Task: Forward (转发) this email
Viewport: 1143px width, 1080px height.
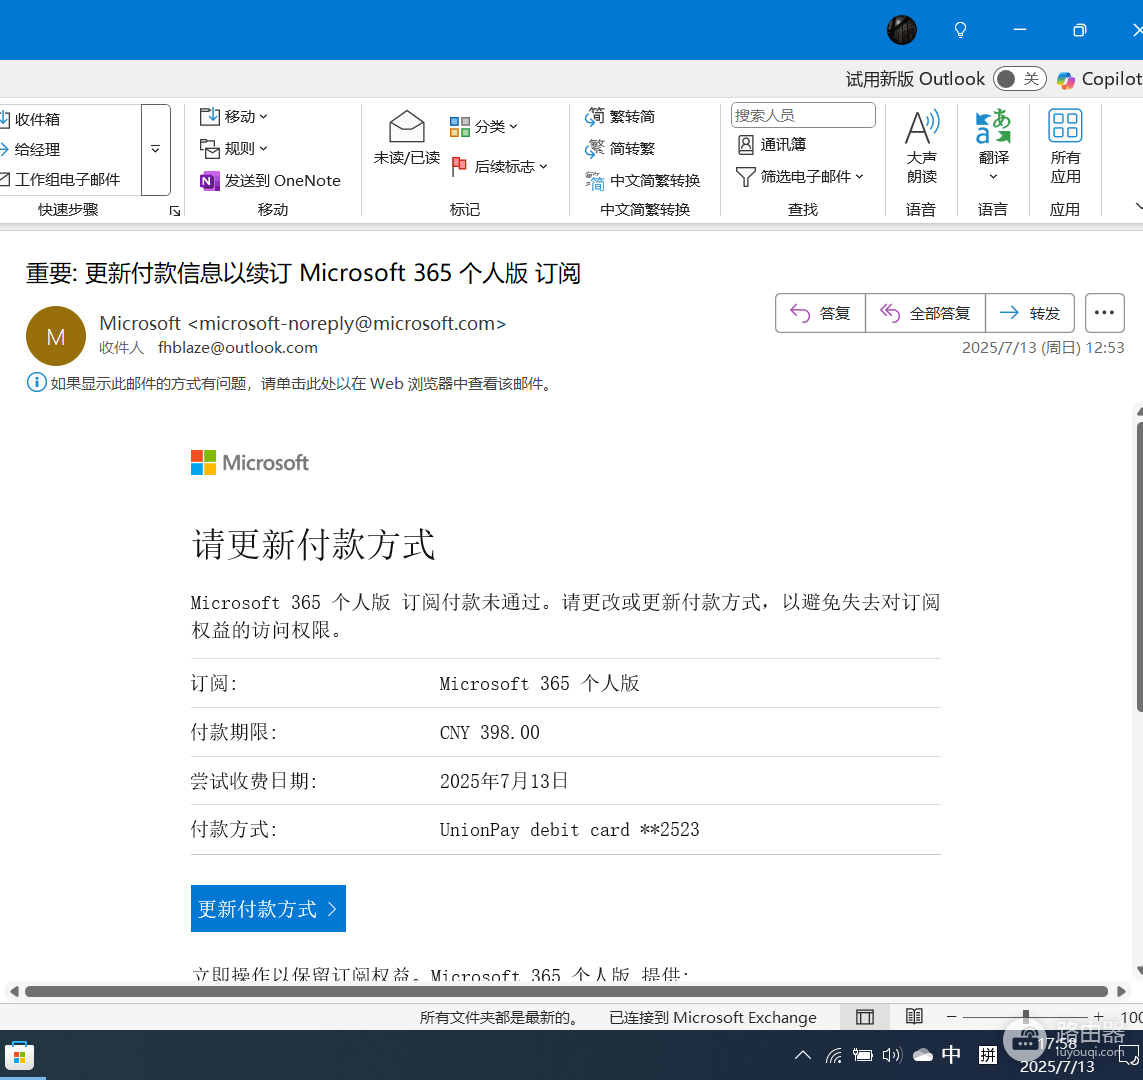Action: pos(1029,313)
